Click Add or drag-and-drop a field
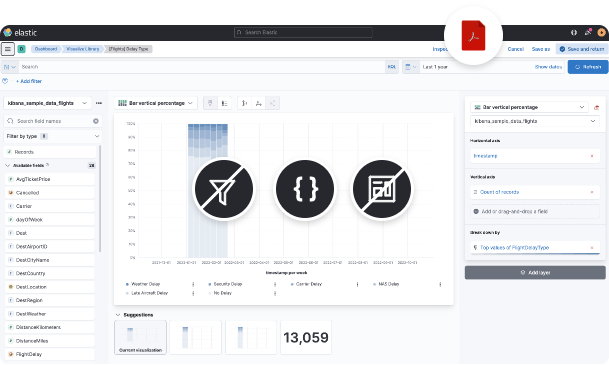The width and height of the screenshot is (609, 365). pos(535,212)
